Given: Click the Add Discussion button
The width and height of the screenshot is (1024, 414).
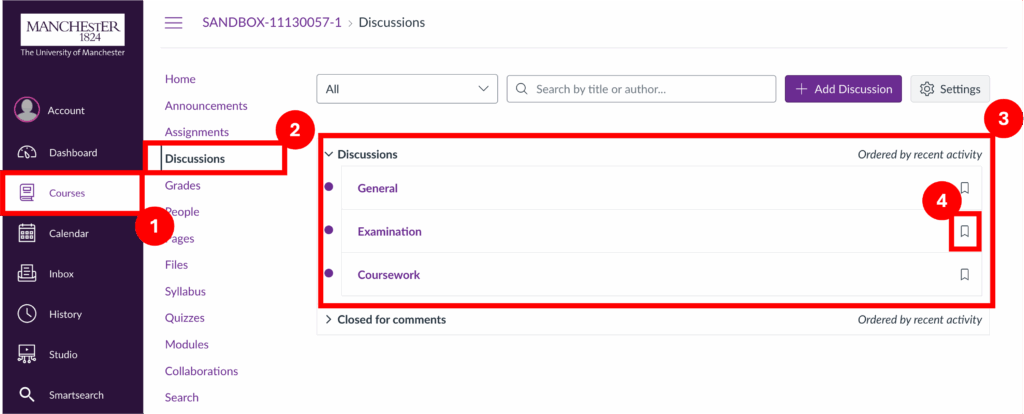Looking at the screenshot, I should click(843, 89).
